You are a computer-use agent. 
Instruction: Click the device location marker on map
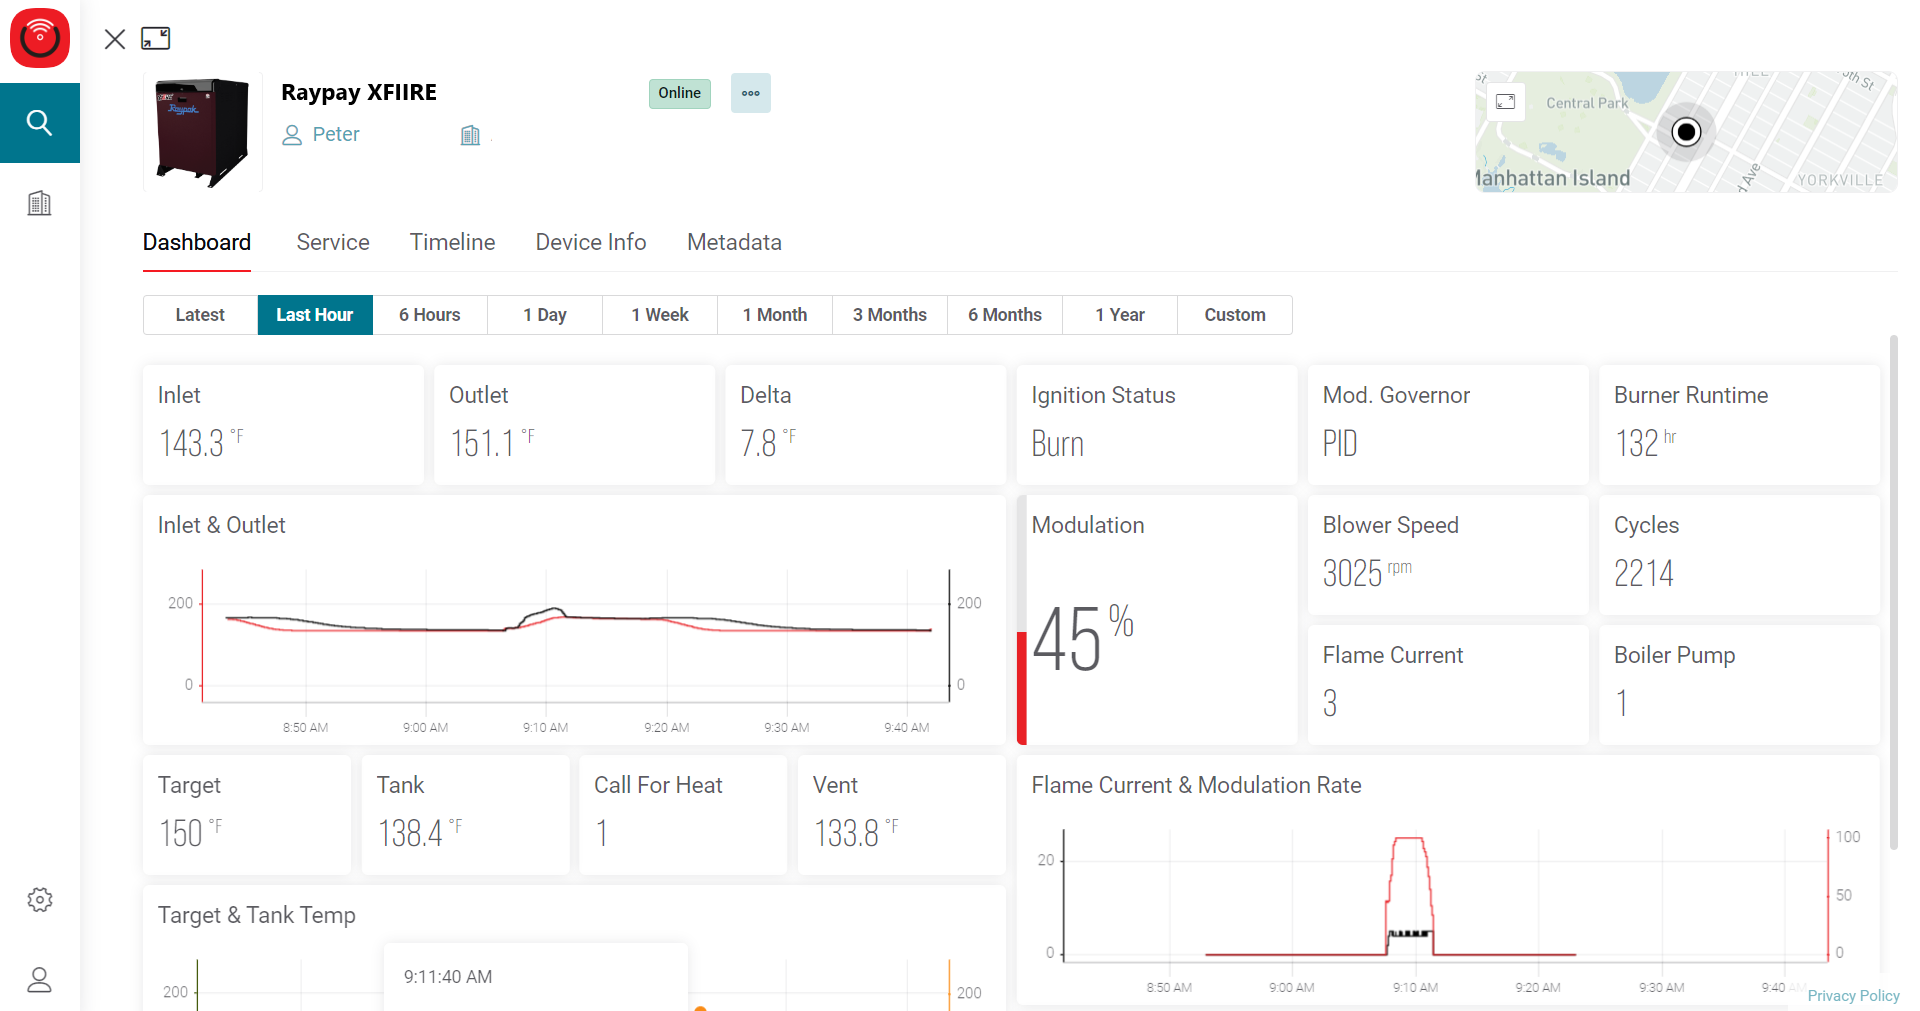[1686, 132]
